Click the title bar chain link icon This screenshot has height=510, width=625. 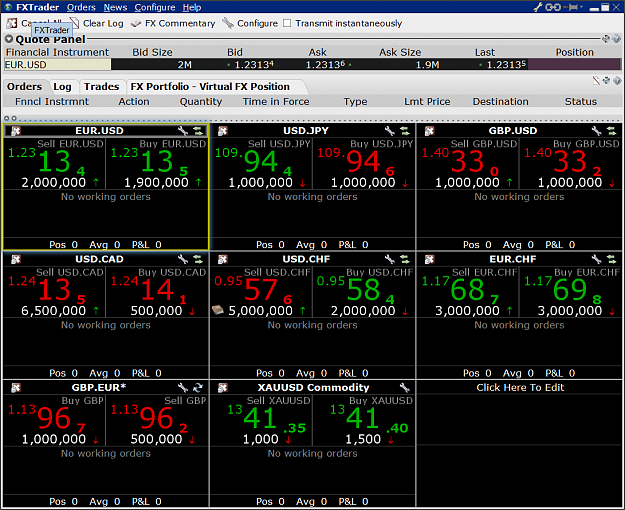click(x=553, y=7)
